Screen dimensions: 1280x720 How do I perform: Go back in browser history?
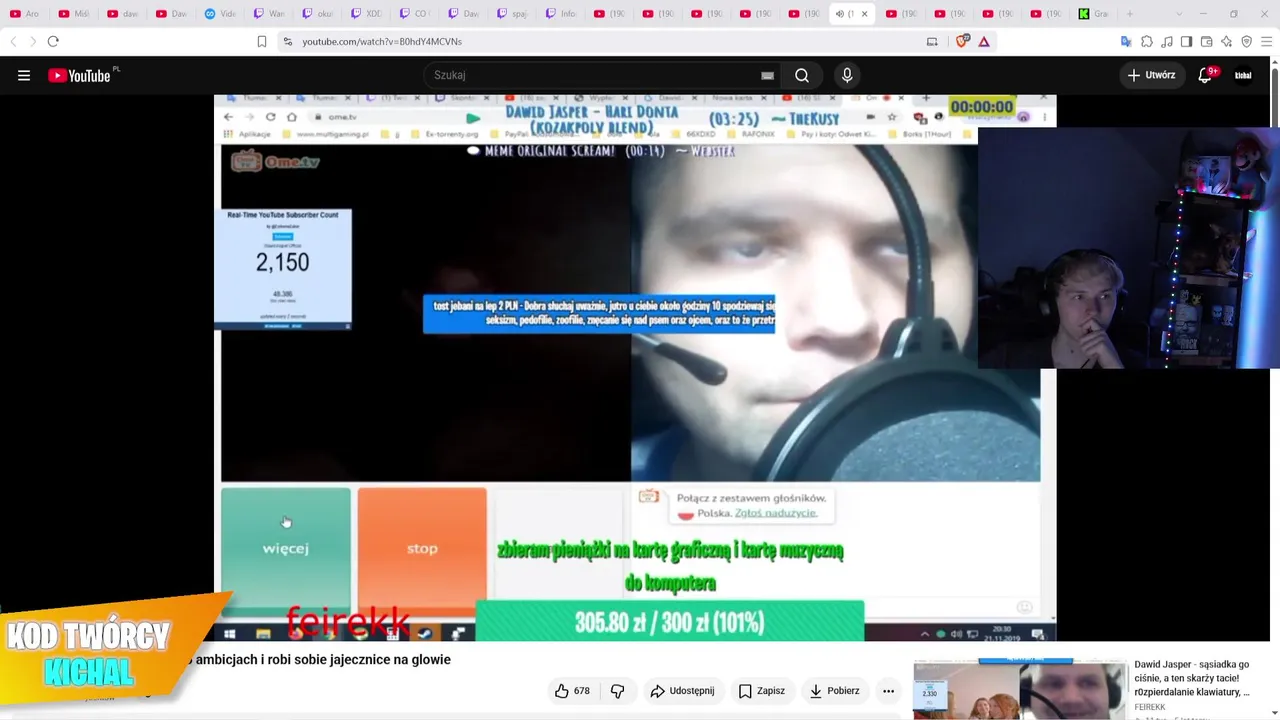[13, 41]
